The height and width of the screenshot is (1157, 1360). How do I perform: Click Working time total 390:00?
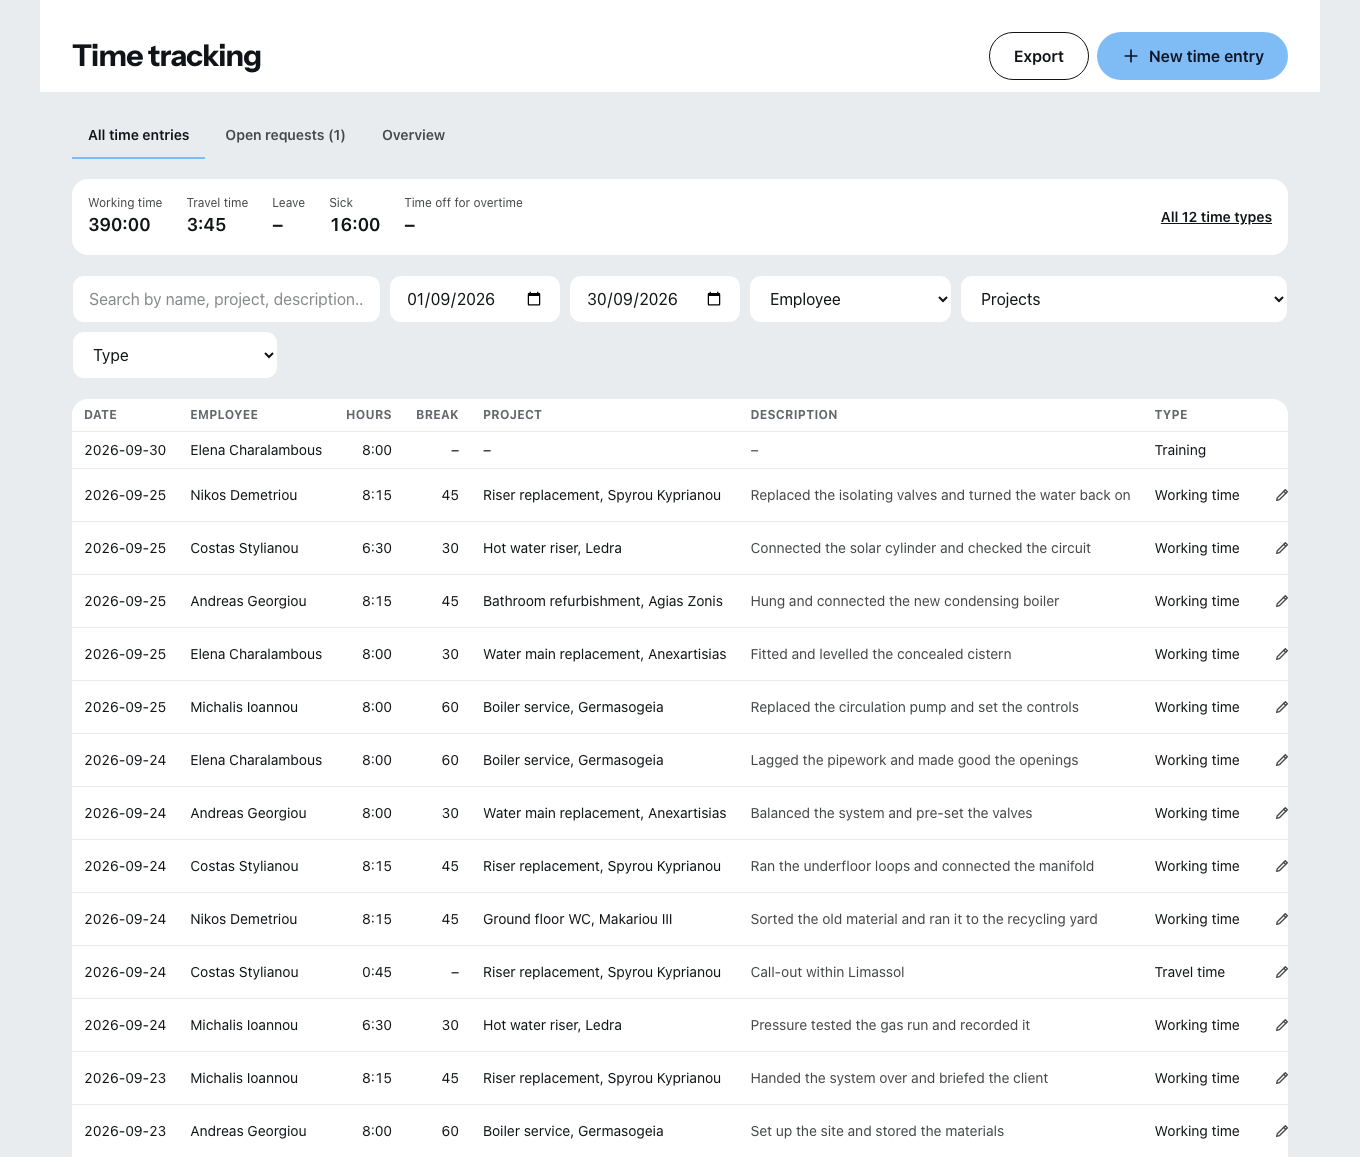click(x=119, y=225)
